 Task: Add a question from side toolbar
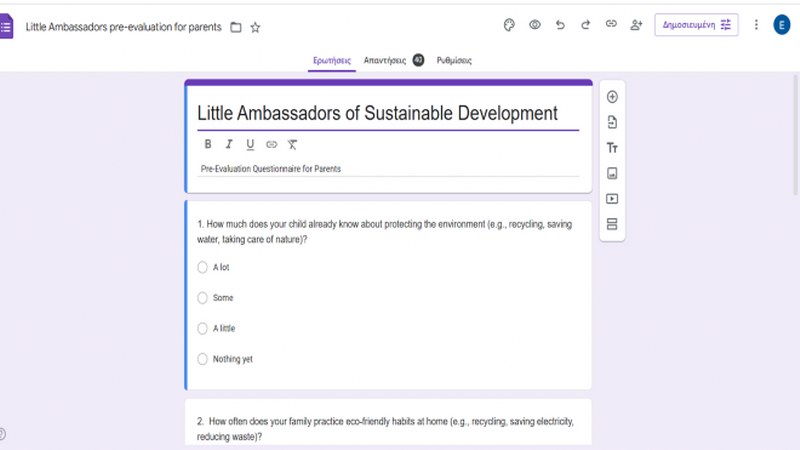[x=612, y=97]
